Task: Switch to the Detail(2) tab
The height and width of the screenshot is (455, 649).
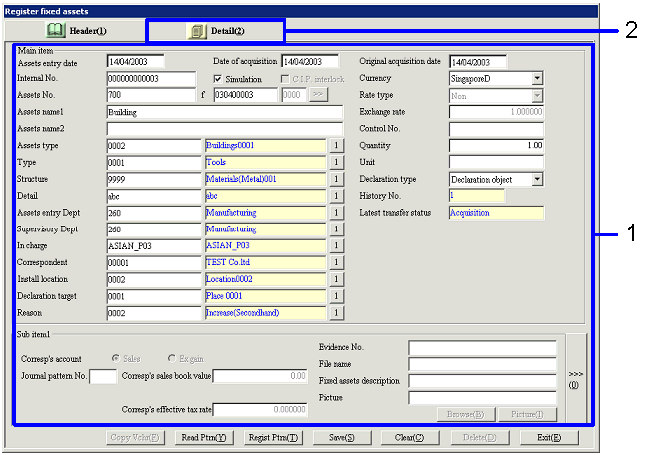Action: (x=217, y=31)
